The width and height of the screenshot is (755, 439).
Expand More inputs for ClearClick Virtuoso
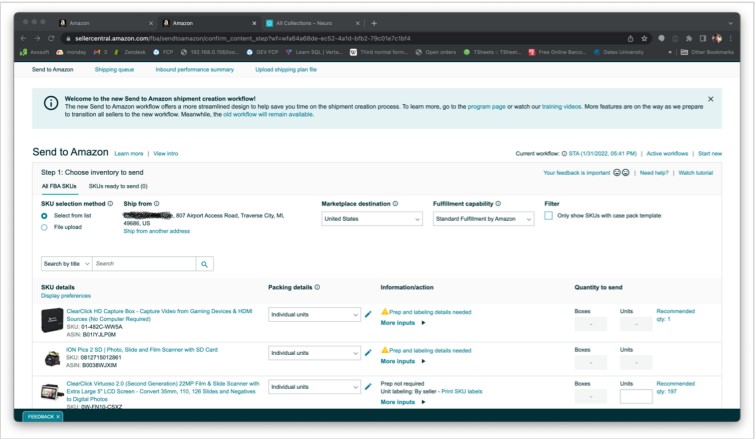click(403, 402)
